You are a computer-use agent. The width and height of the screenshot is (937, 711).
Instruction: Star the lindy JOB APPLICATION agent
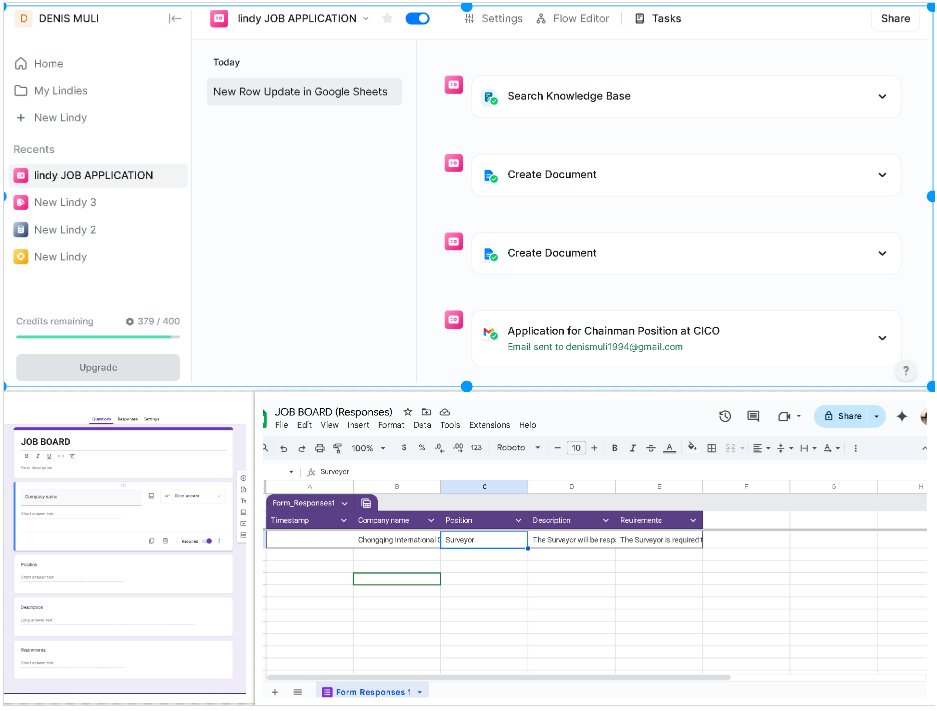[387, 19]
